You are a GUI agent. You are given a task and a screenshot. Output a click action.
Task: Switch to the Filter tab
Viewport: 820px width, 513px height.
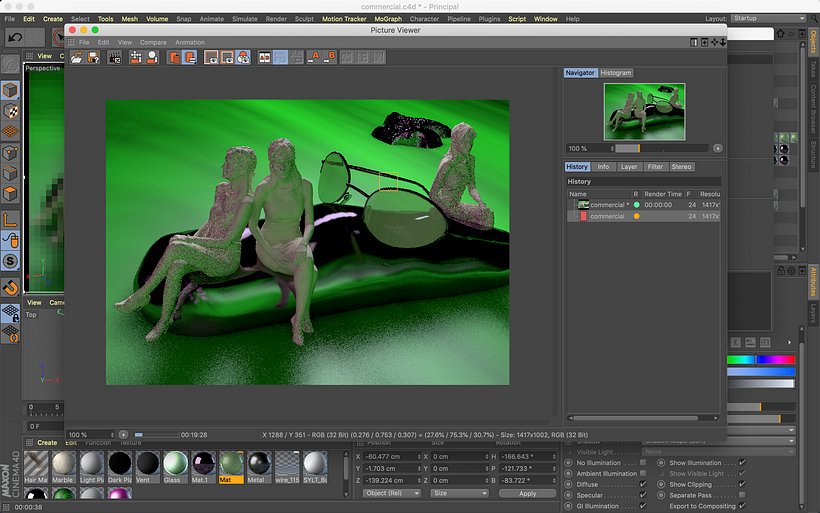655,167
